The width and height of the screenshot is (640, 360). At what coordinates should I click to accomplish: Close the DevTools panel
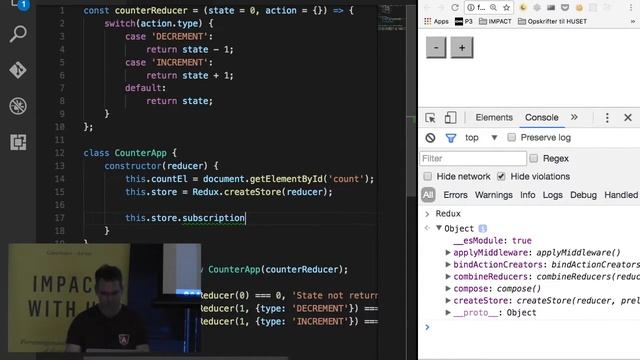(628, 118)
